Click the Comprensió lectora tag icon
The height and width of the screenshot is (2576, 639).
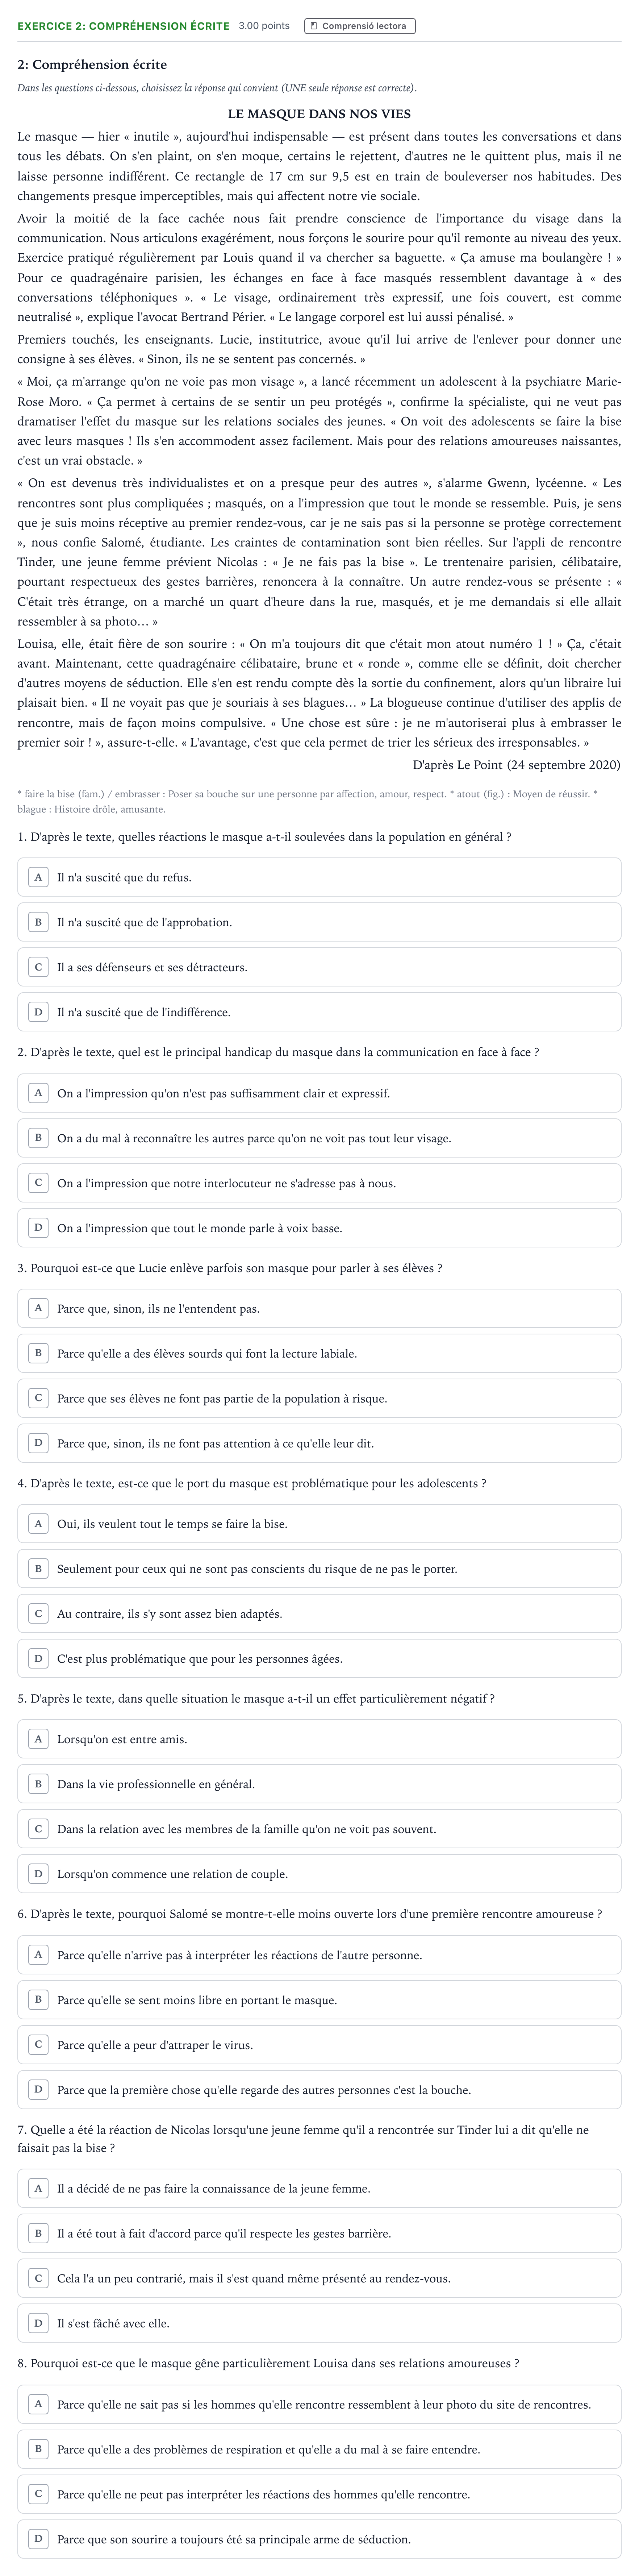(314, 26)
